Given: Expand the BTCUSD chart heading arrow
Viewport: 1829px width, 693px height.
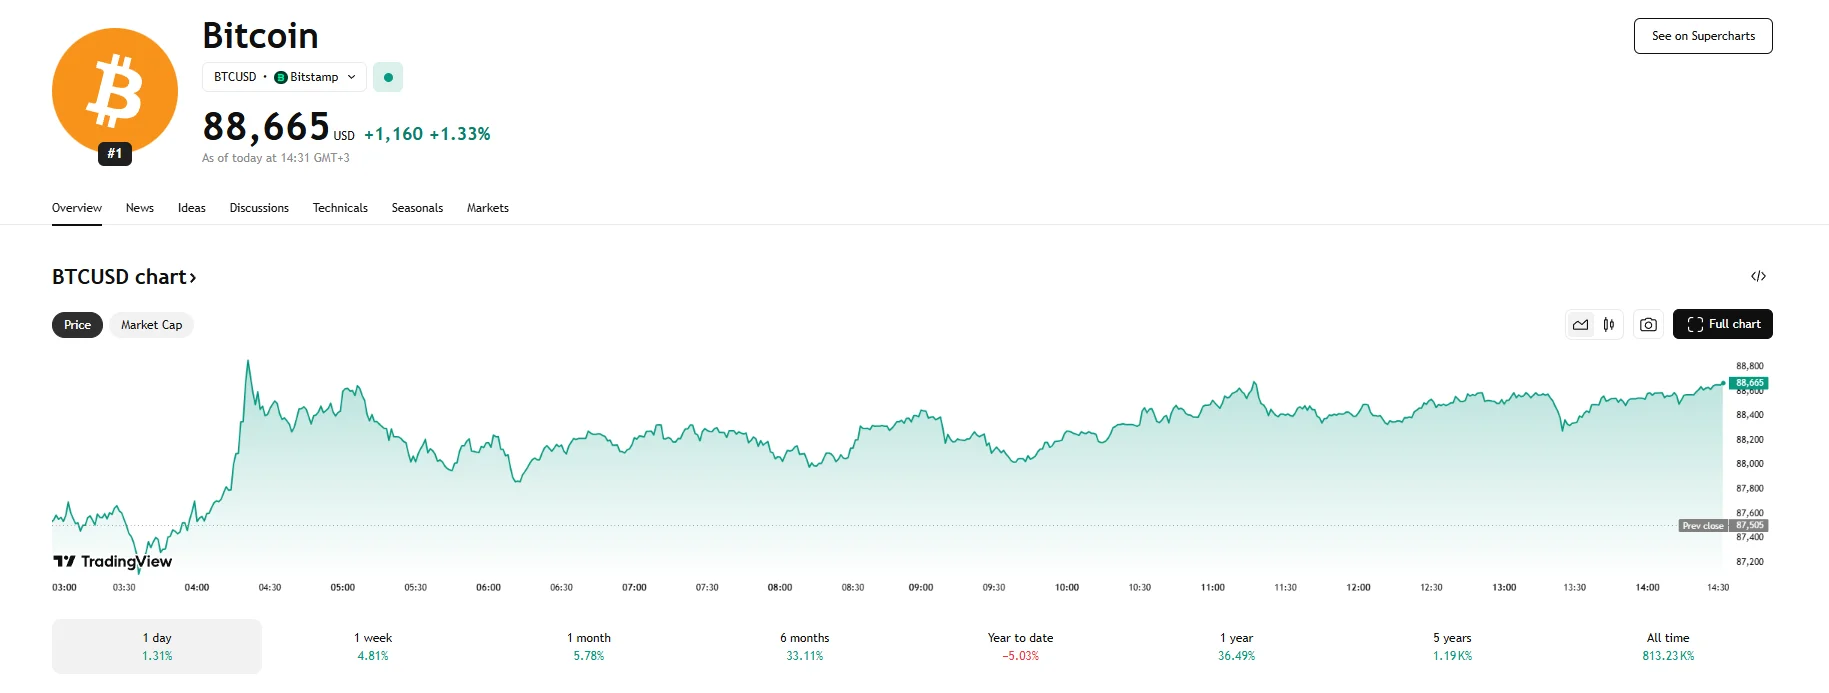Looking at the screenshot, I should click(193, 278).
